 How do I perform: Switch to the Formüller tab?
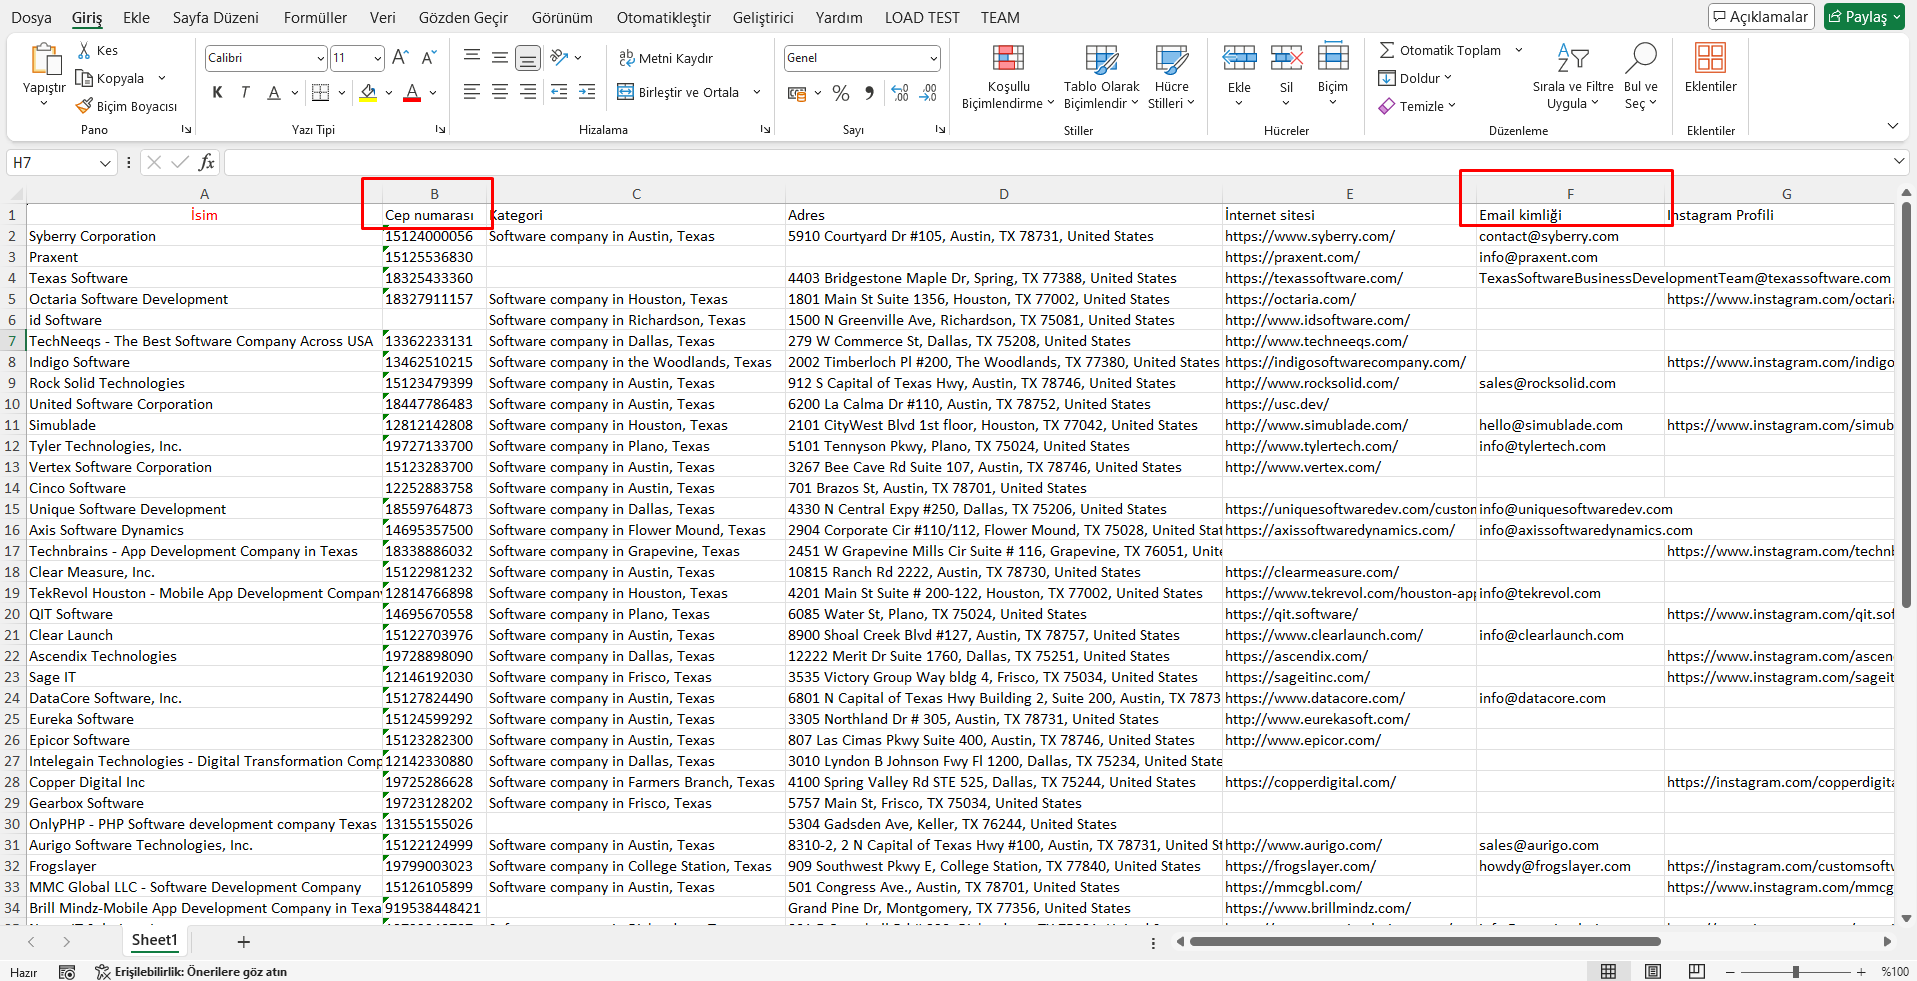click(315, 18)
